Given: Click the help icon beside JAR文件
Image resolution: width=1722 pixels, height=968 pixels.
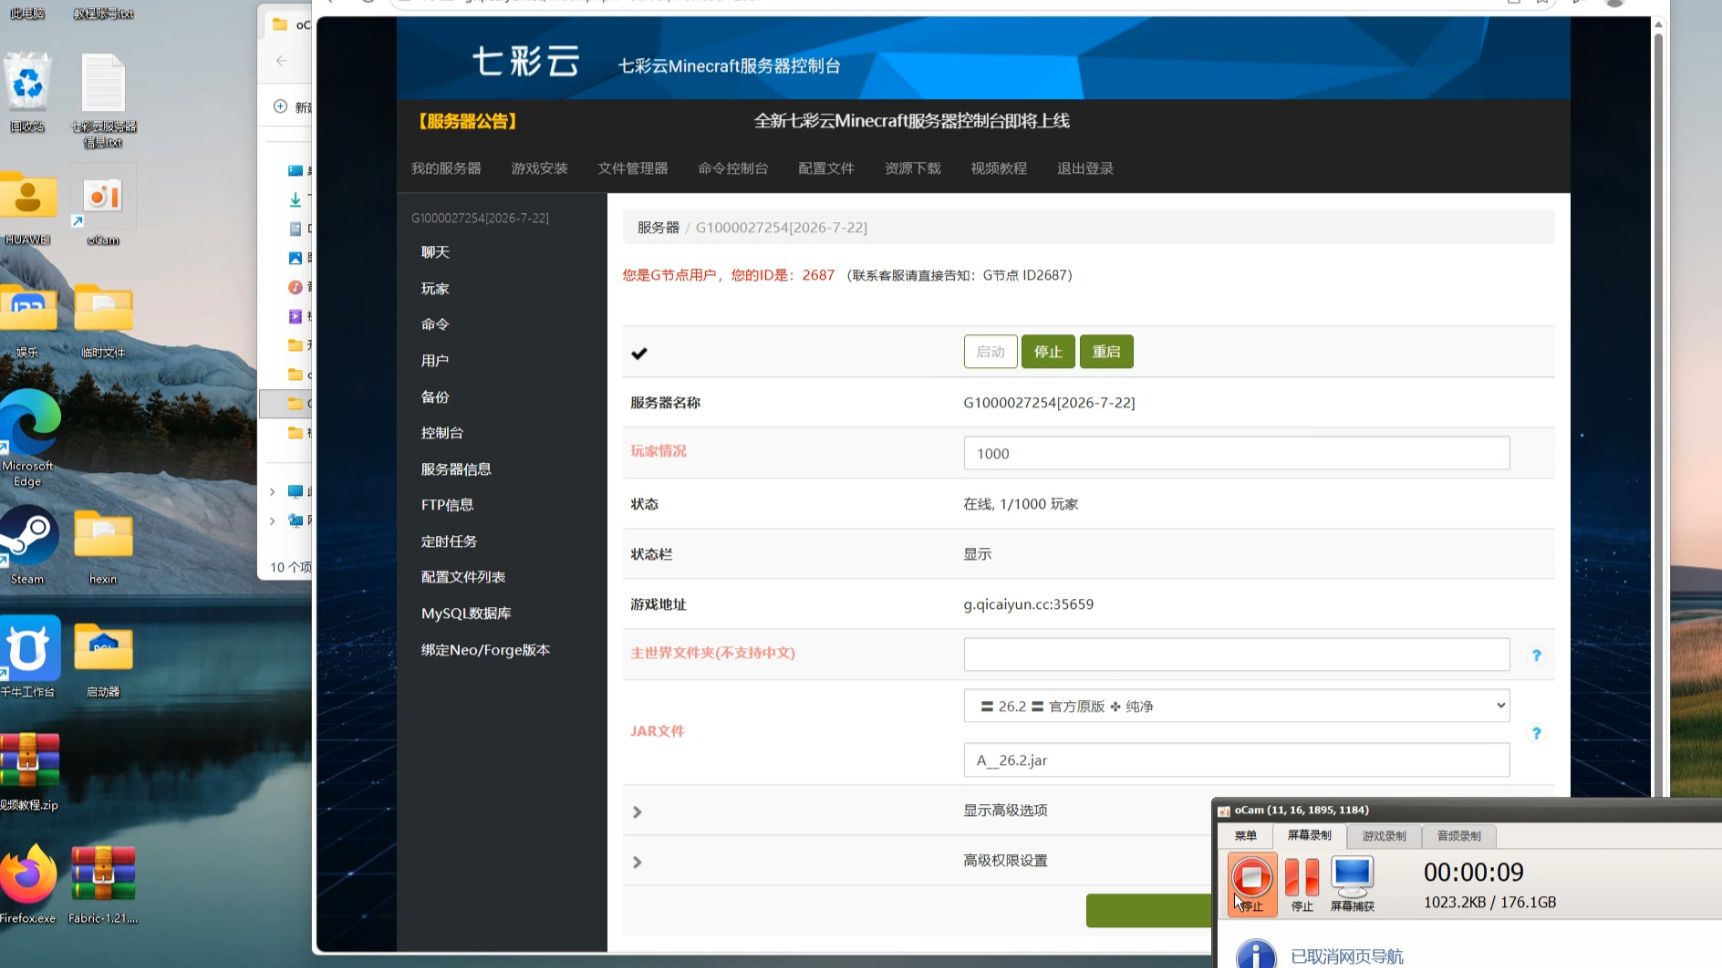Looking at the screenshot, I should click(1536, 734).
